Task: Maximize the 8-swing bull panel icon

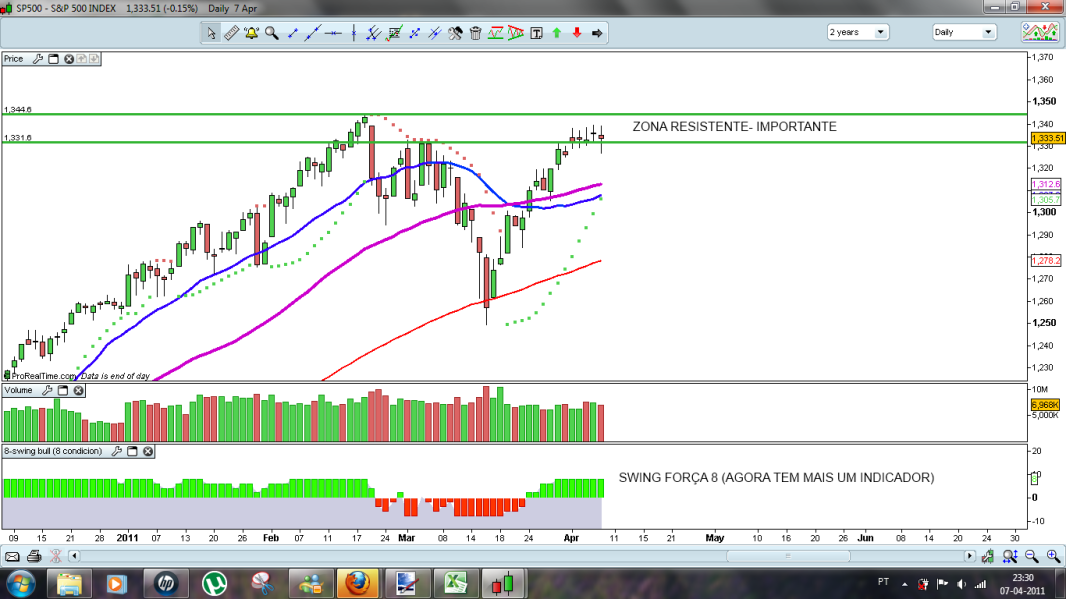Action: 133,451
